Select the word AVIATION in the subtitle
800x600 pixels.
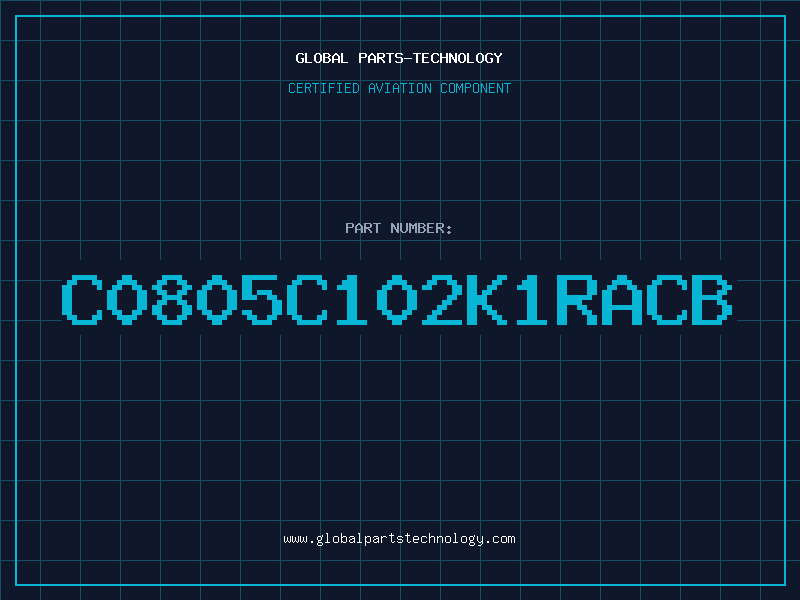(x=400, y=88)
